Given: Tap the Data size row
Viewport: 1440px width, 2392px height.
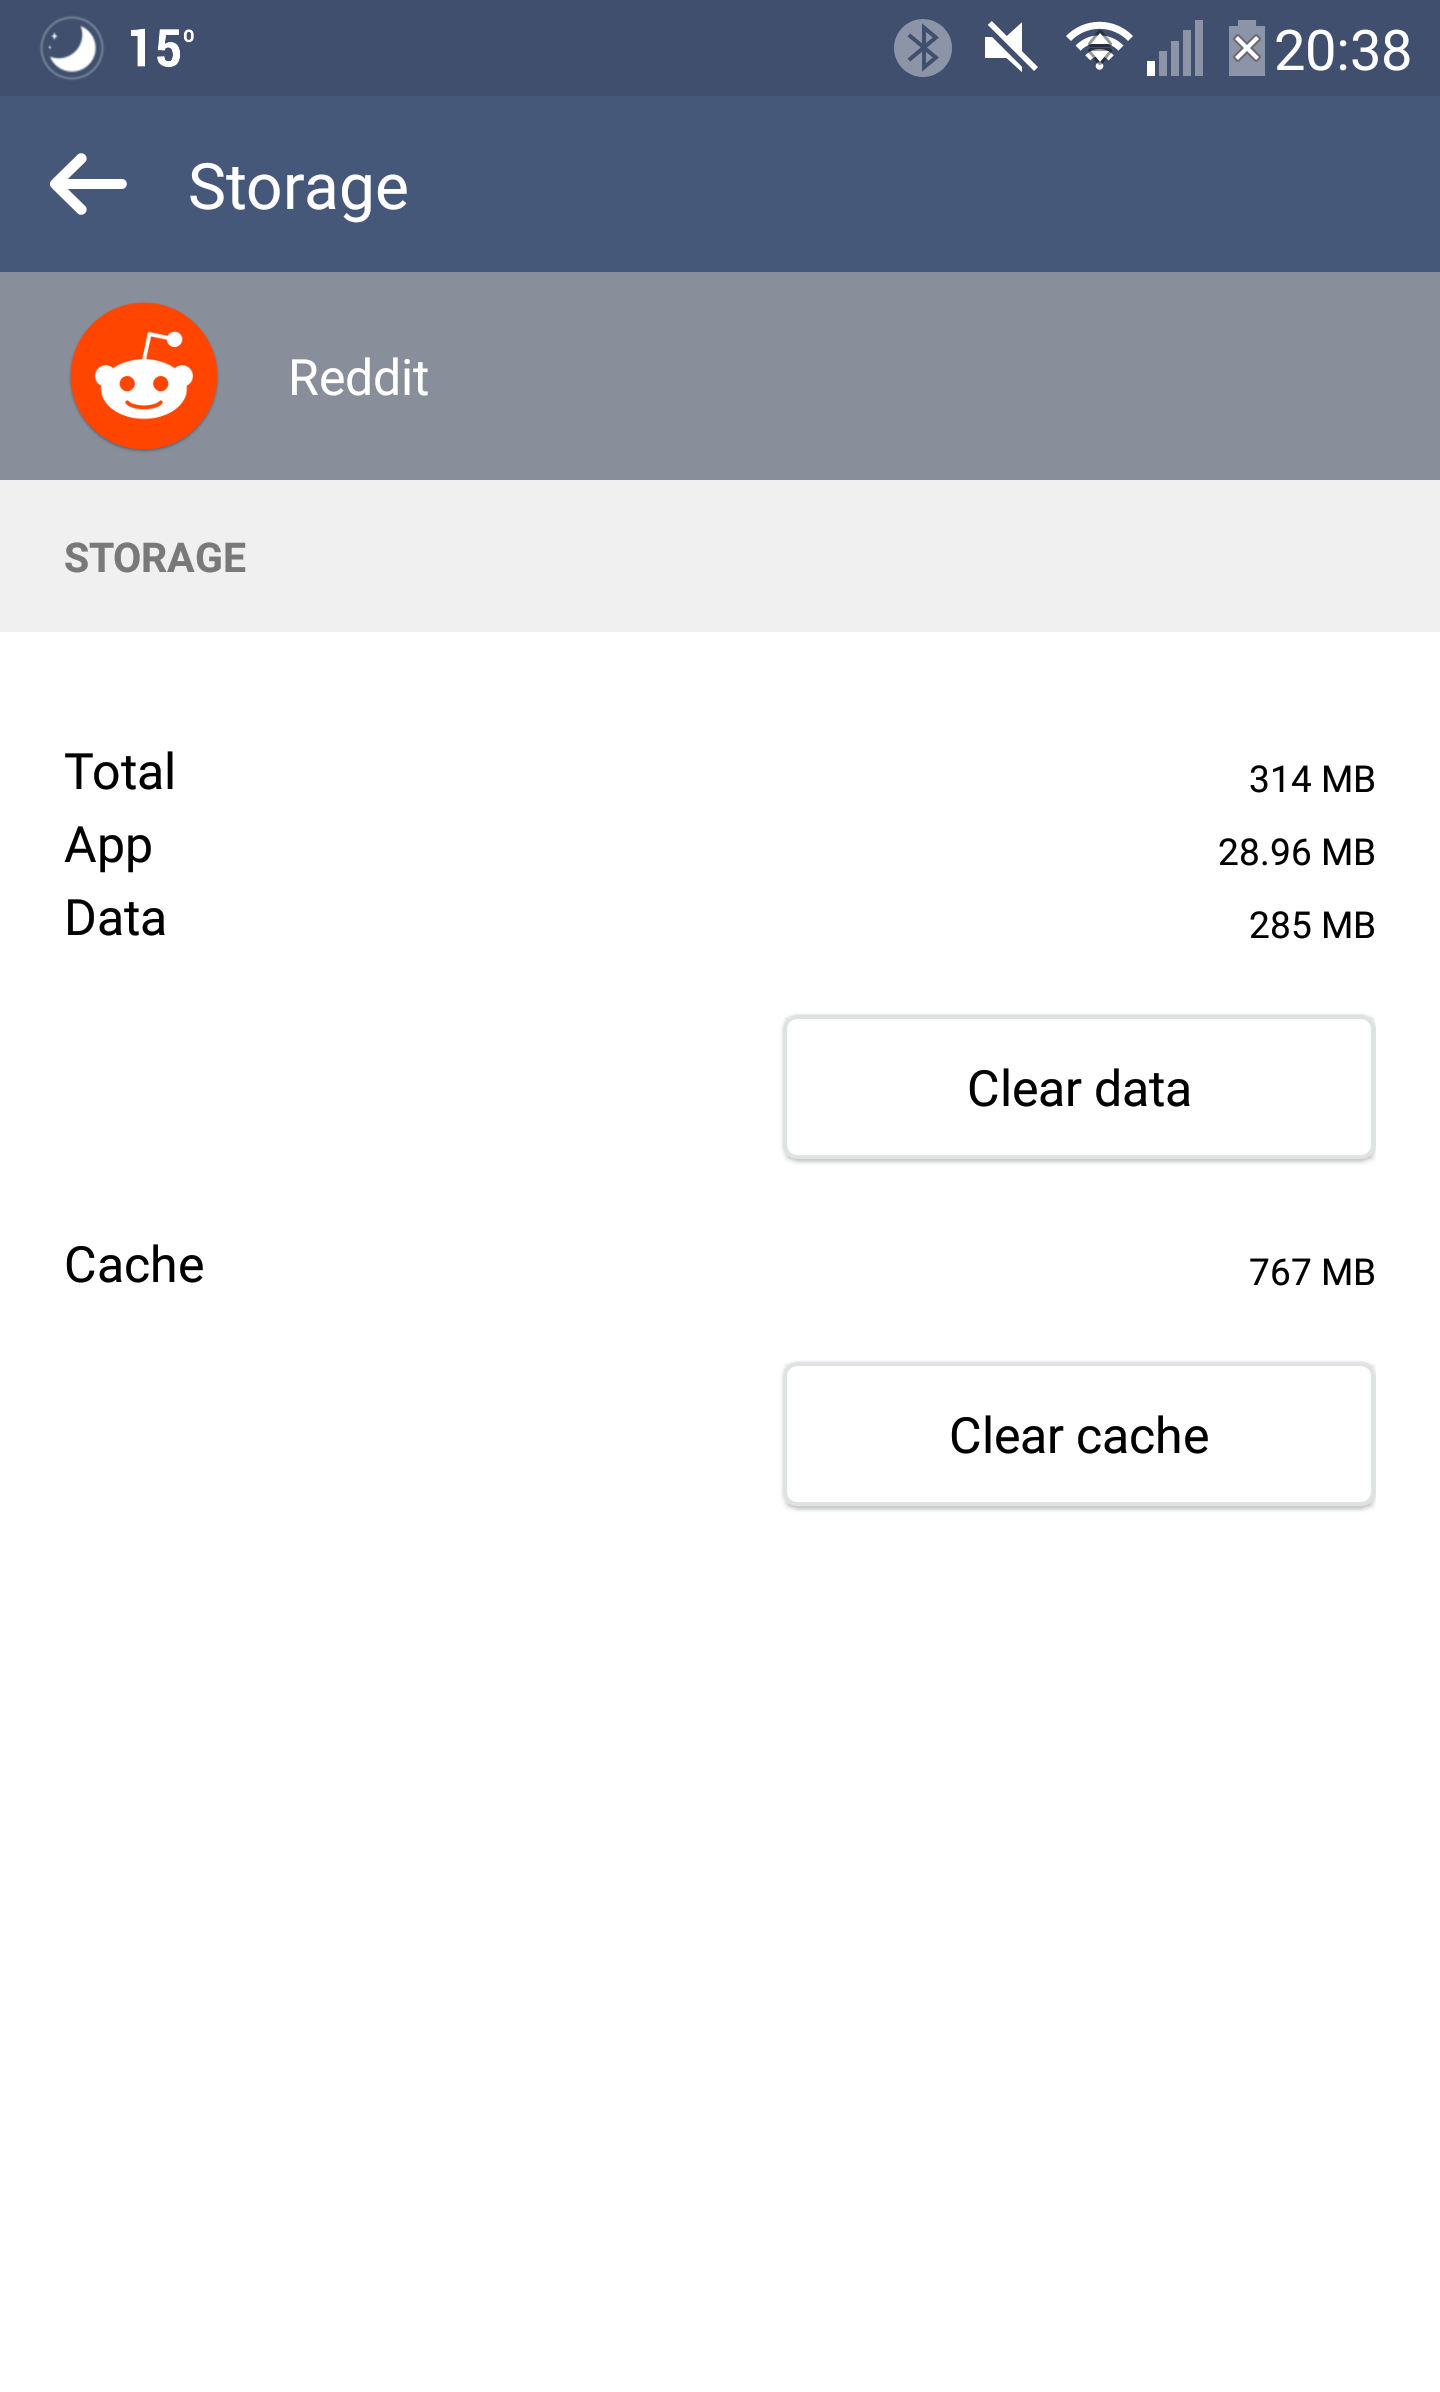Looking at the screenshot, I should (x=720, y=921).
